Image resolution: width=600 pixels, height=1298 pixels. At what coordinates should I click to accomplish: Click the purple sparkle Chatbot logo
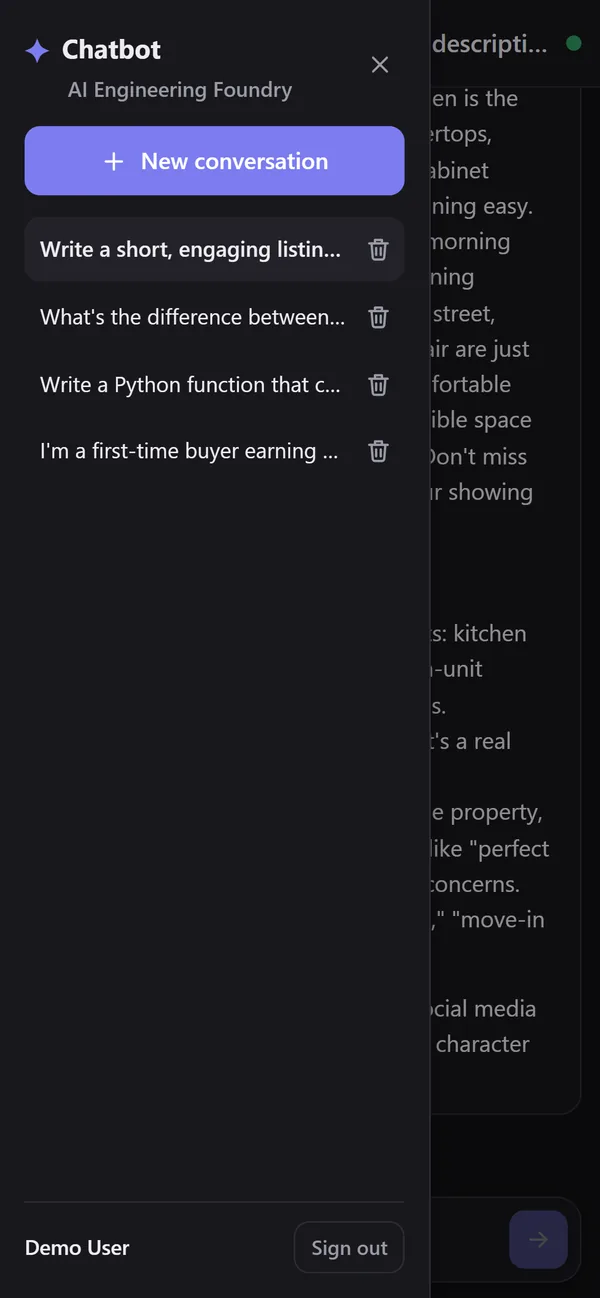pyautogui.click(x=37, y=51)
